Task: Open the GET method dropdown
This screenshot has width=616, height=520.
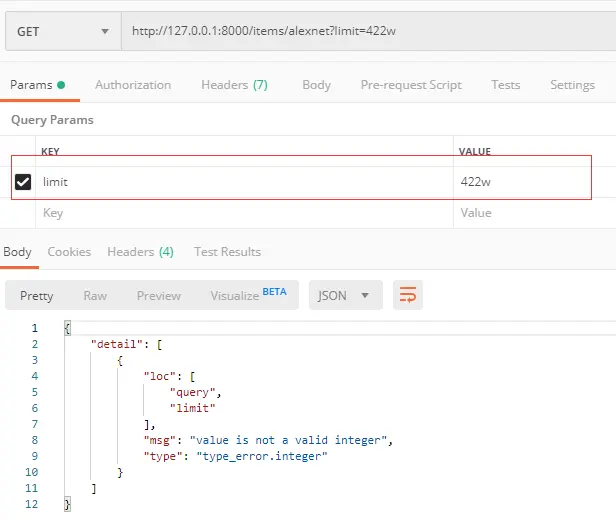Action: [x=62, y=31]
